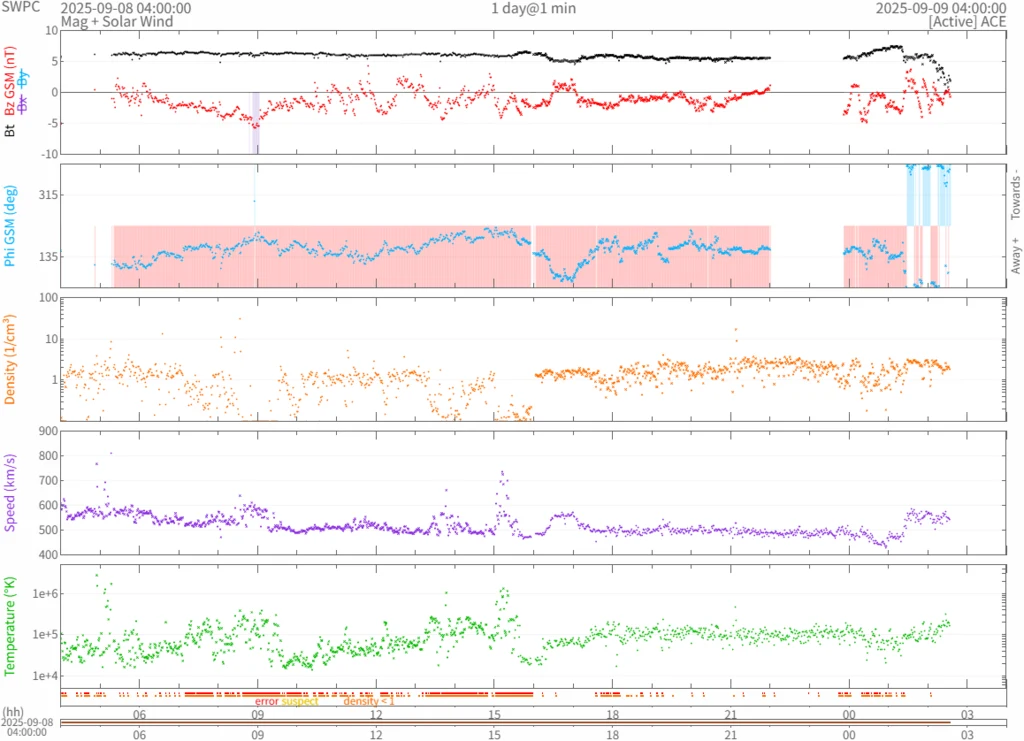The image size is (1024, 741).
Task: Click the SWPC label in the corner
Action: point(20,8)
